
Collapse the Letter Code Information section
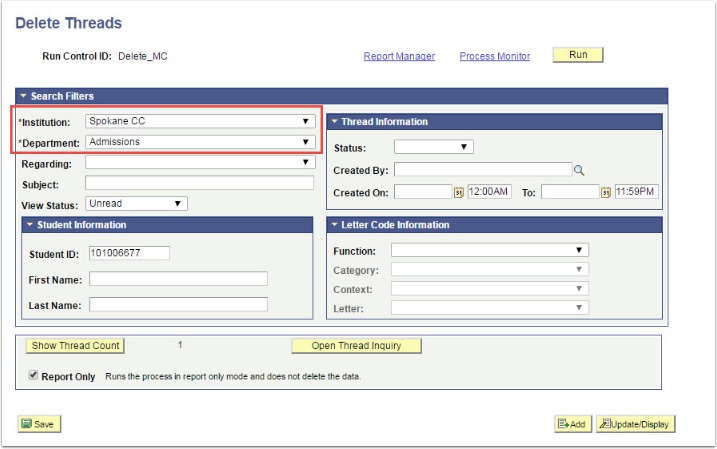coord(334,225)
